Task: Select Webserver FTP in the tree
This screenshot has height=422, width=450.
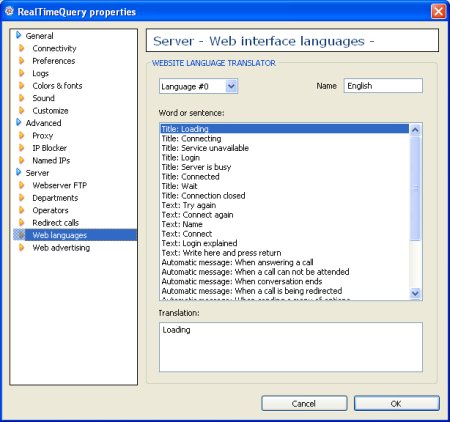Action: (60, 185)
